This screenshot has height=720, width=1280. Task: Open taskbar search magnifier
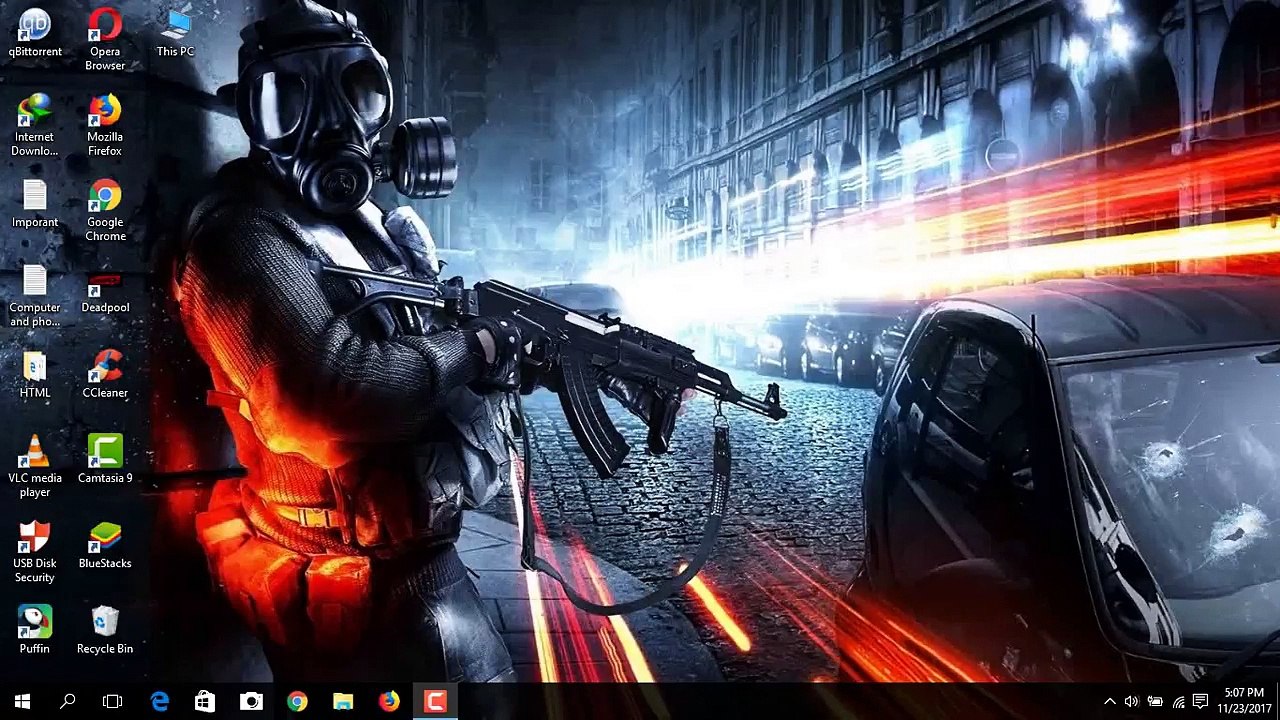[67, 702]
